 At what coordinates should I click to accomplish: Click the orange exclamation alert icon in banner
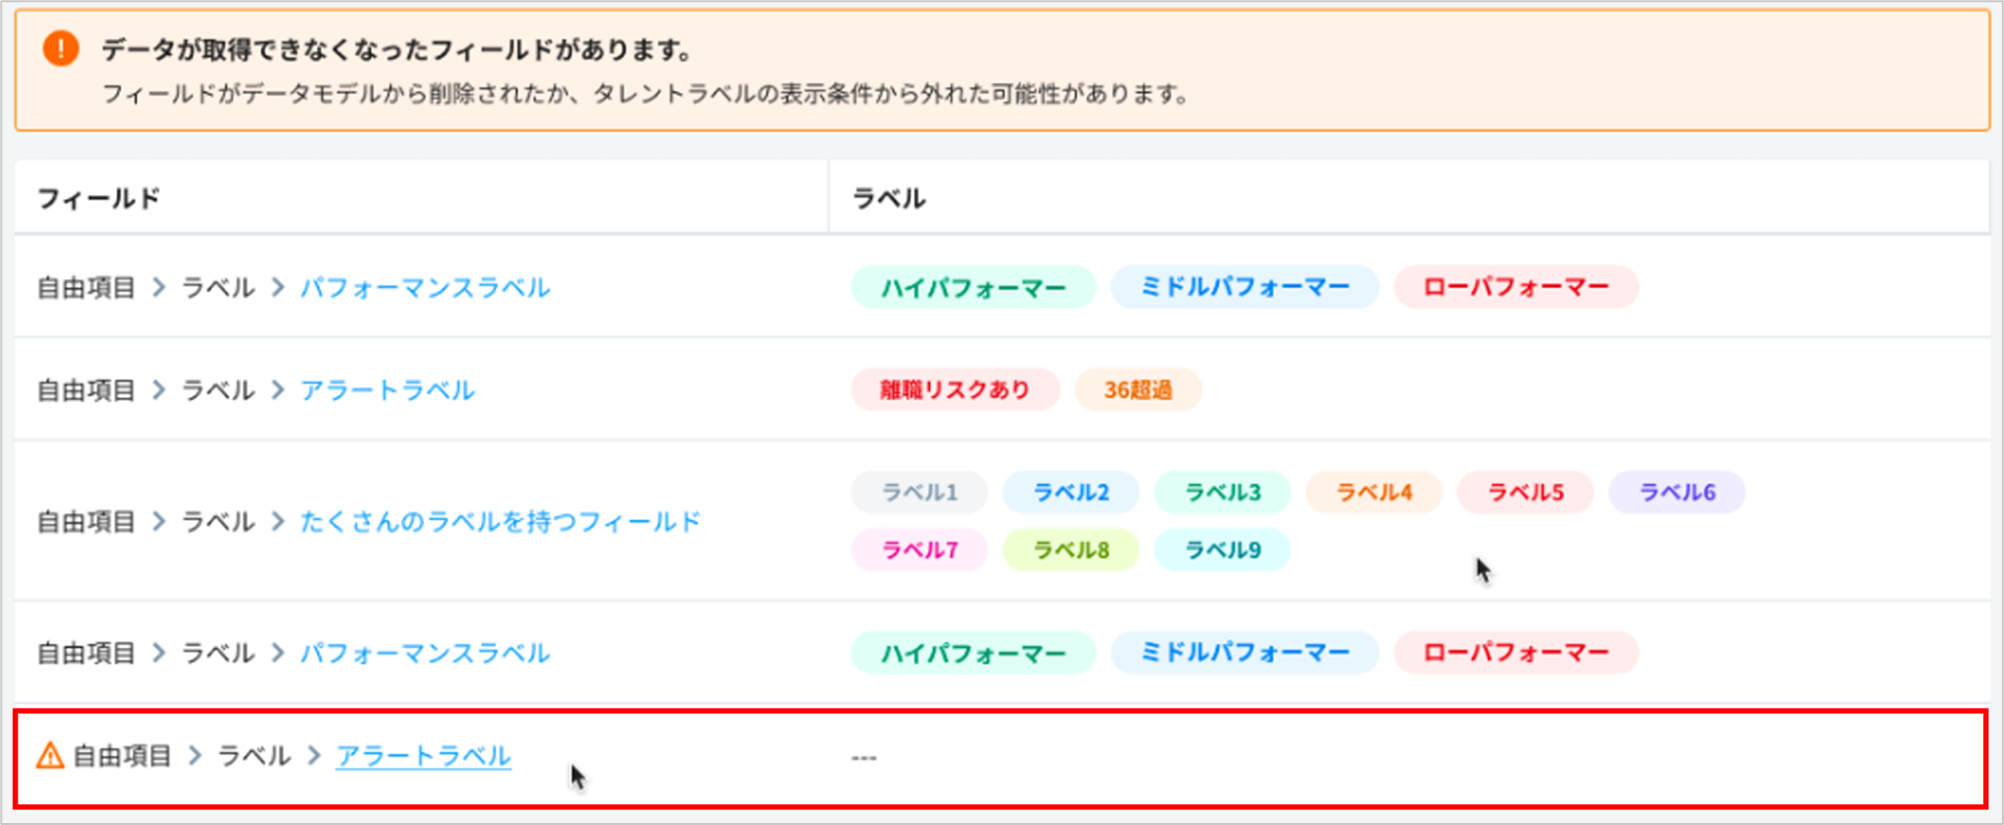coord(61,48)
